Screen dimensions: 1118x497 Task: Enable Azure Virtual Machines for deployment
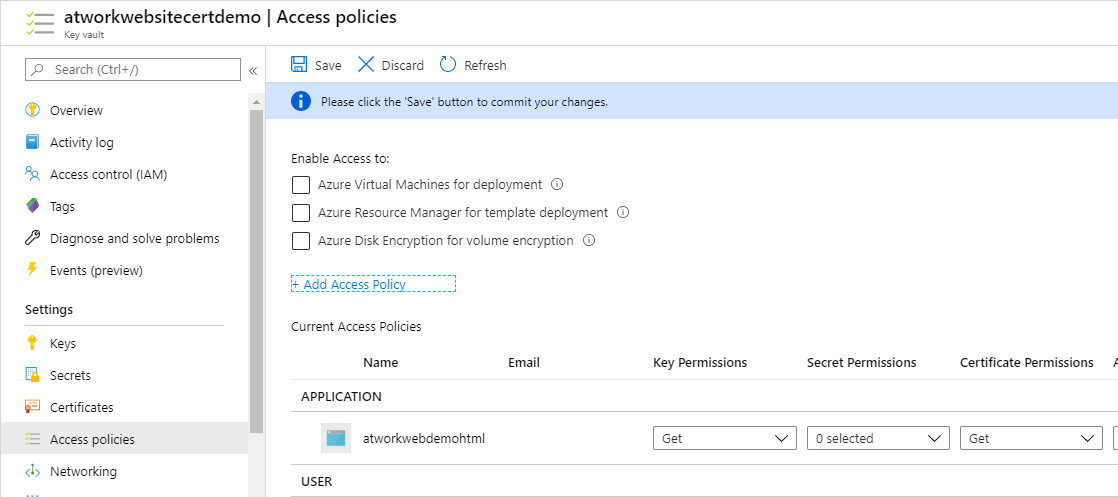(300, 185)
